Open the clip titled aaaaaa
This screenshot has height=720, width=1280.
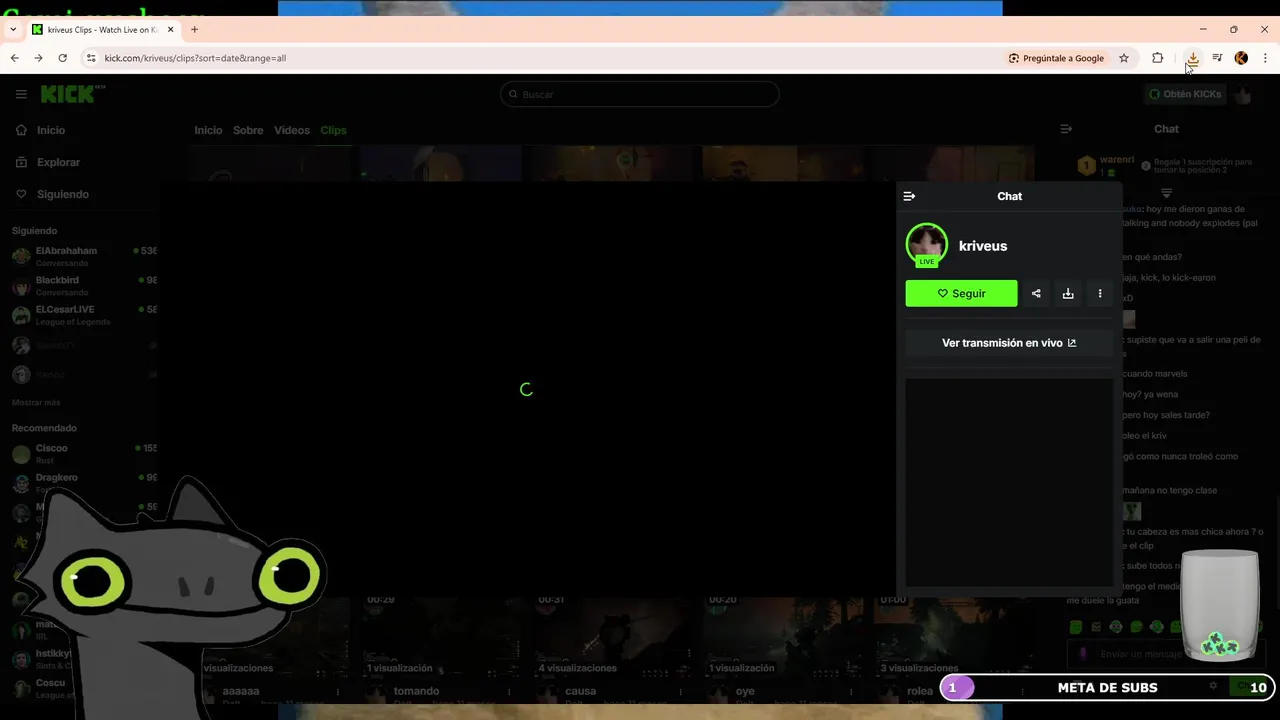click(x=241, y=691)
